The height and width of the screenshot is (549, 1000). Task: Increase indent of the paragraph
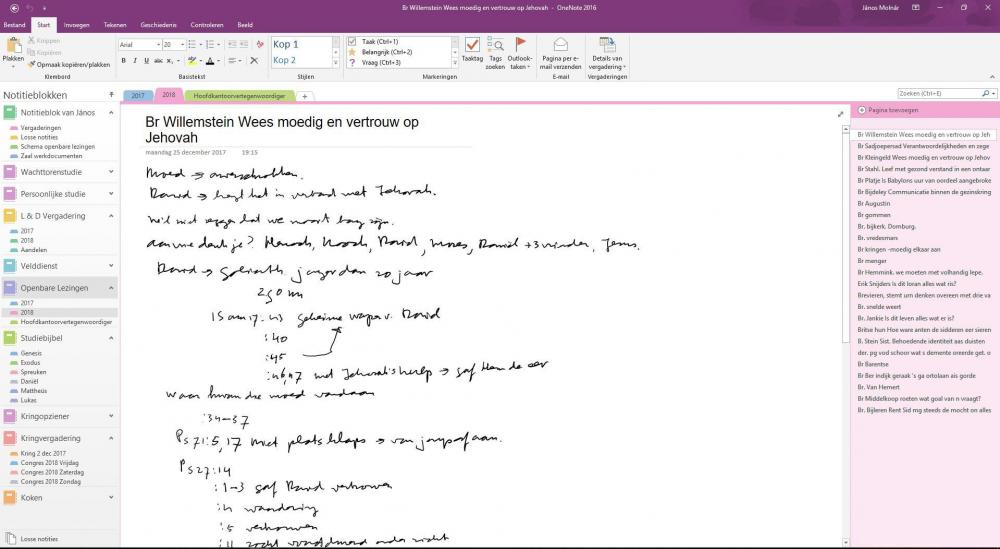click(244, 45)
